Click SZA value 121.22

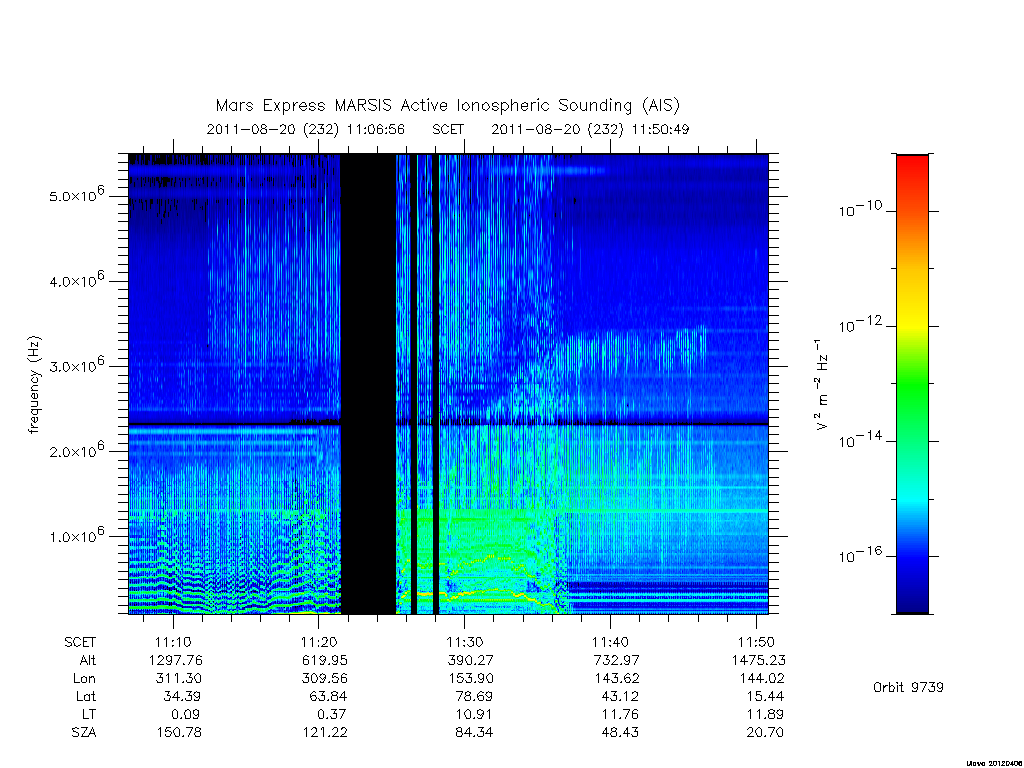point(325,732)
